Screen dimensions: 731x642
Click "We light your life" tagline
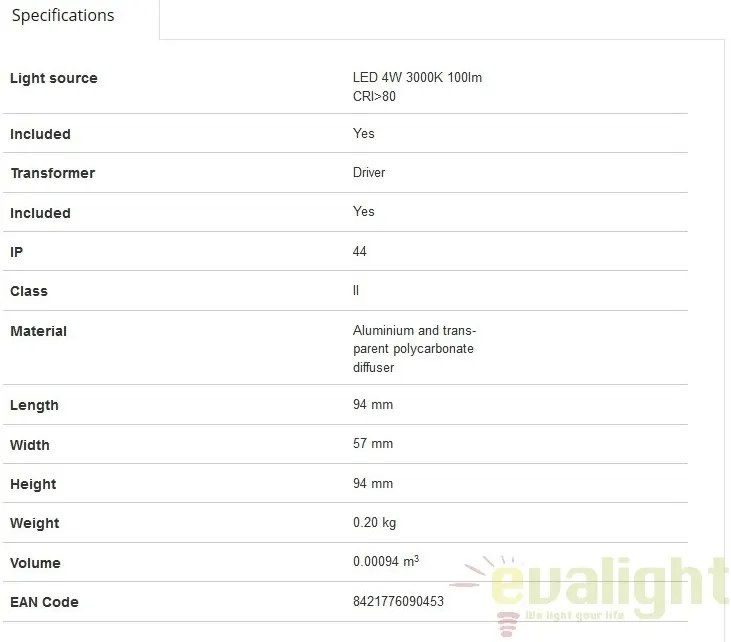pyautogui.click(x=574, y=615)
